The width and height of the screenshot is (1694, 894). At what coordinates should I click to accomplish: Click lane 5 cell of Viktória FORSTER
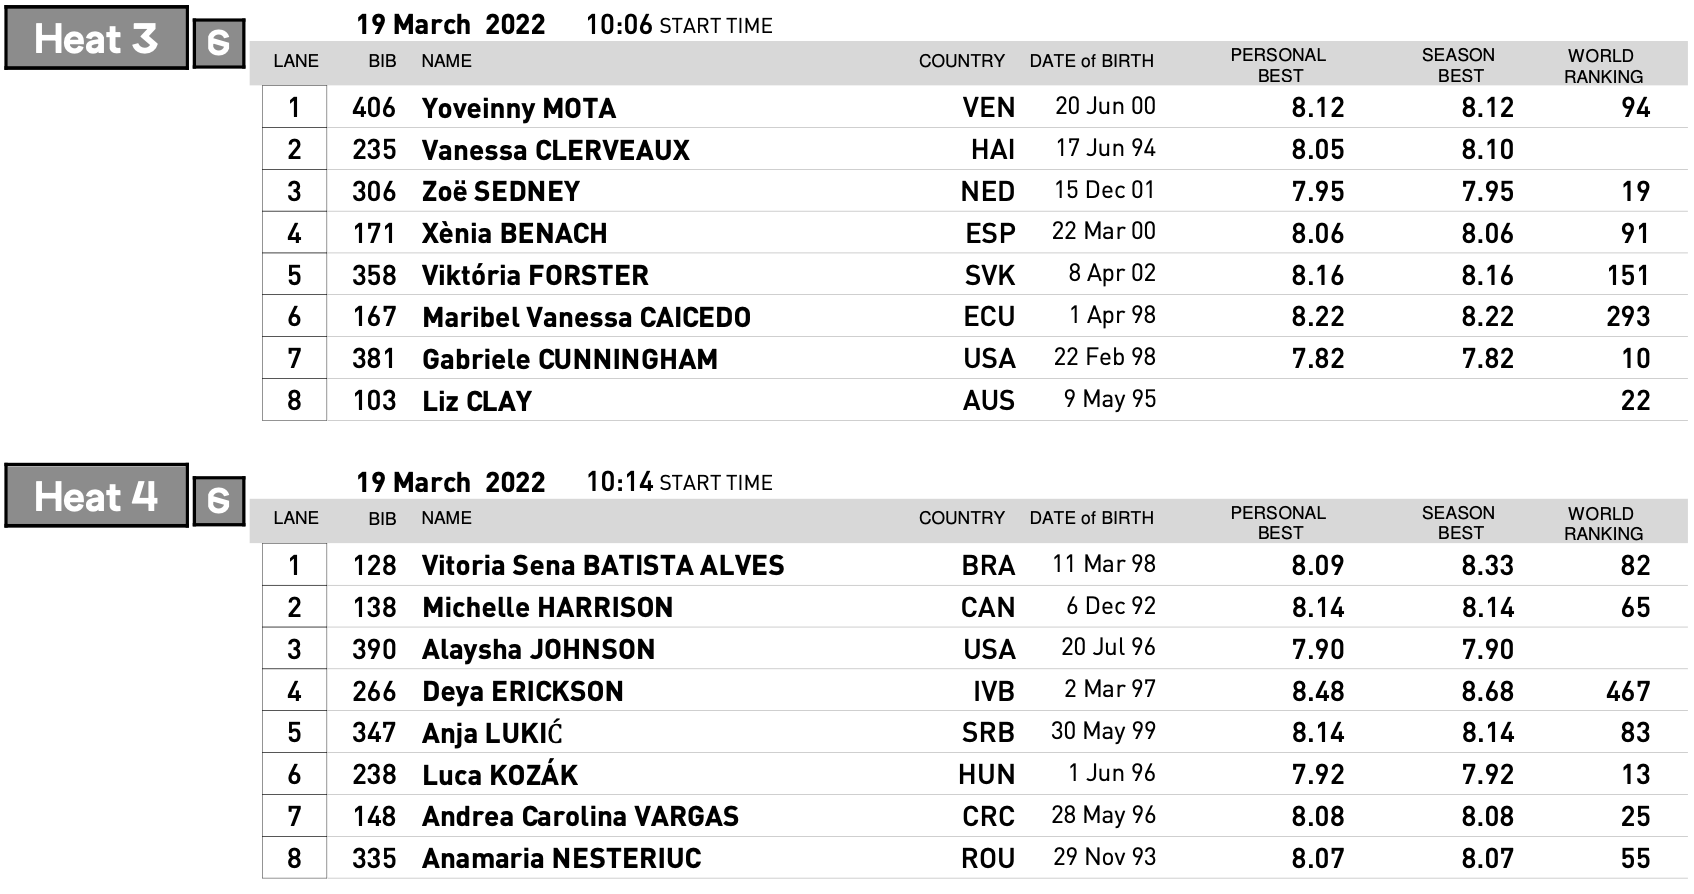click(294, 275)
